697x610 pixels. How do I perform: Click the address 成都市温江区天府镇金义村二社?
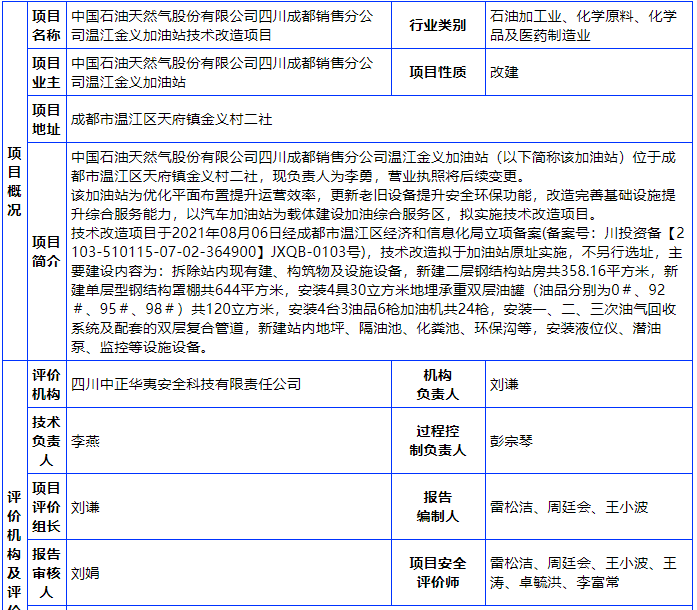pos(172,119)
